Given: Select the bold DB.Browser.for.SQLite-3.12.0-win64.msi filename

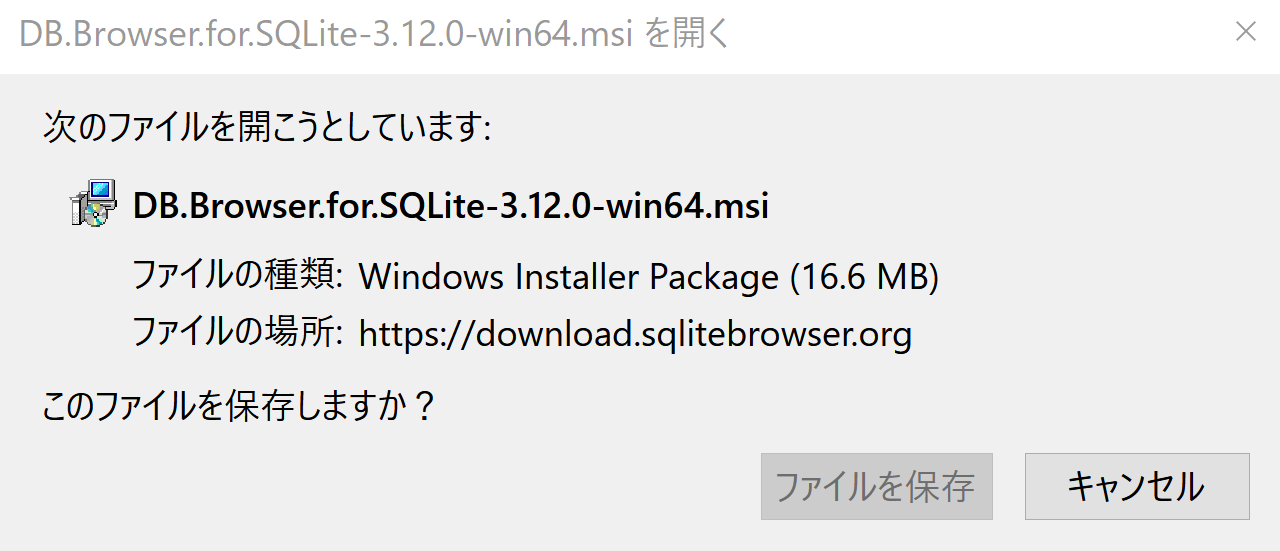Looking at the screenshot, I should coord(451,206).
